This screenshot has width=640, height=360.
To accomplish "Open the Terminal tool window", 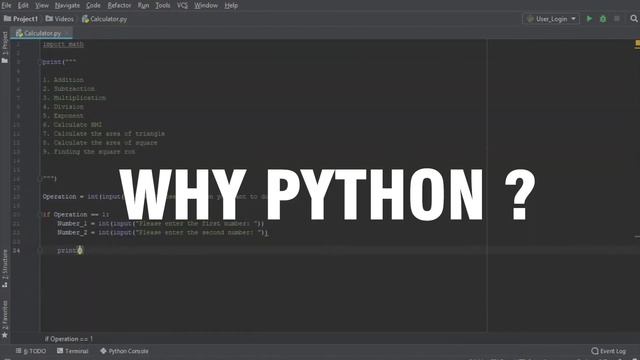I will point(73,351).
